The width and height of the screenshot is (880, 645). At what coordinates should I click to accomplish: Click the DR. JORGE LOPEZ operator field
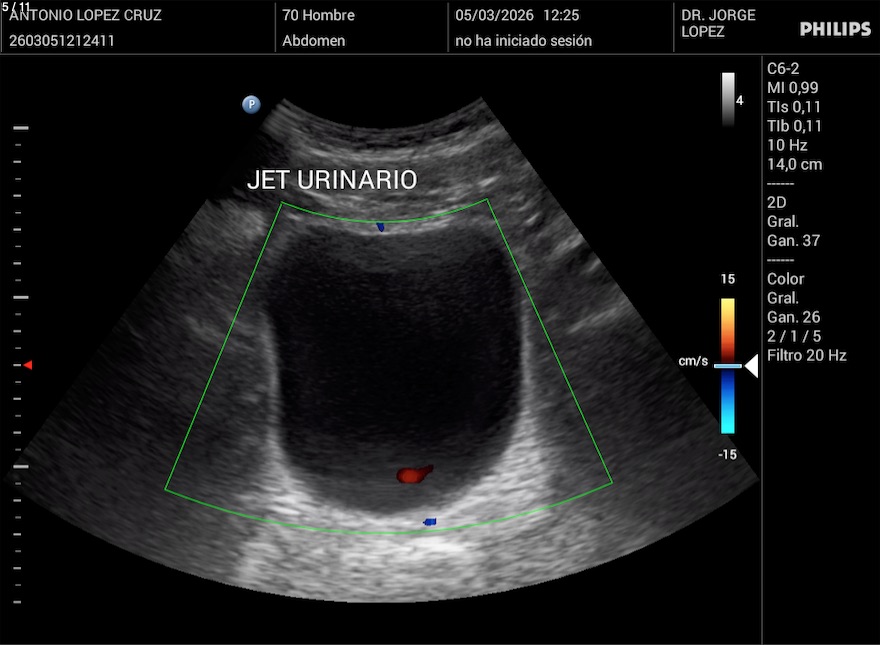[x=718, y=24]
